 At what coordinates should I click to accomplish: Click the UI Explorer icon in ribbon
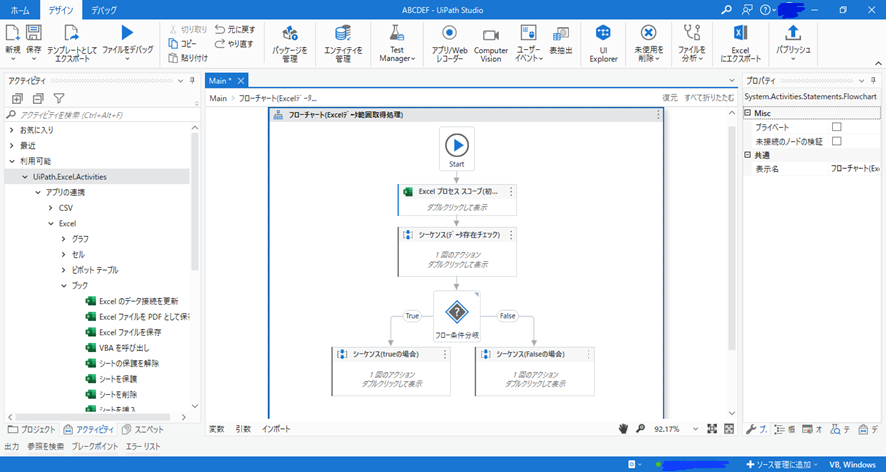pyautogui.click(x=603, y=37)
